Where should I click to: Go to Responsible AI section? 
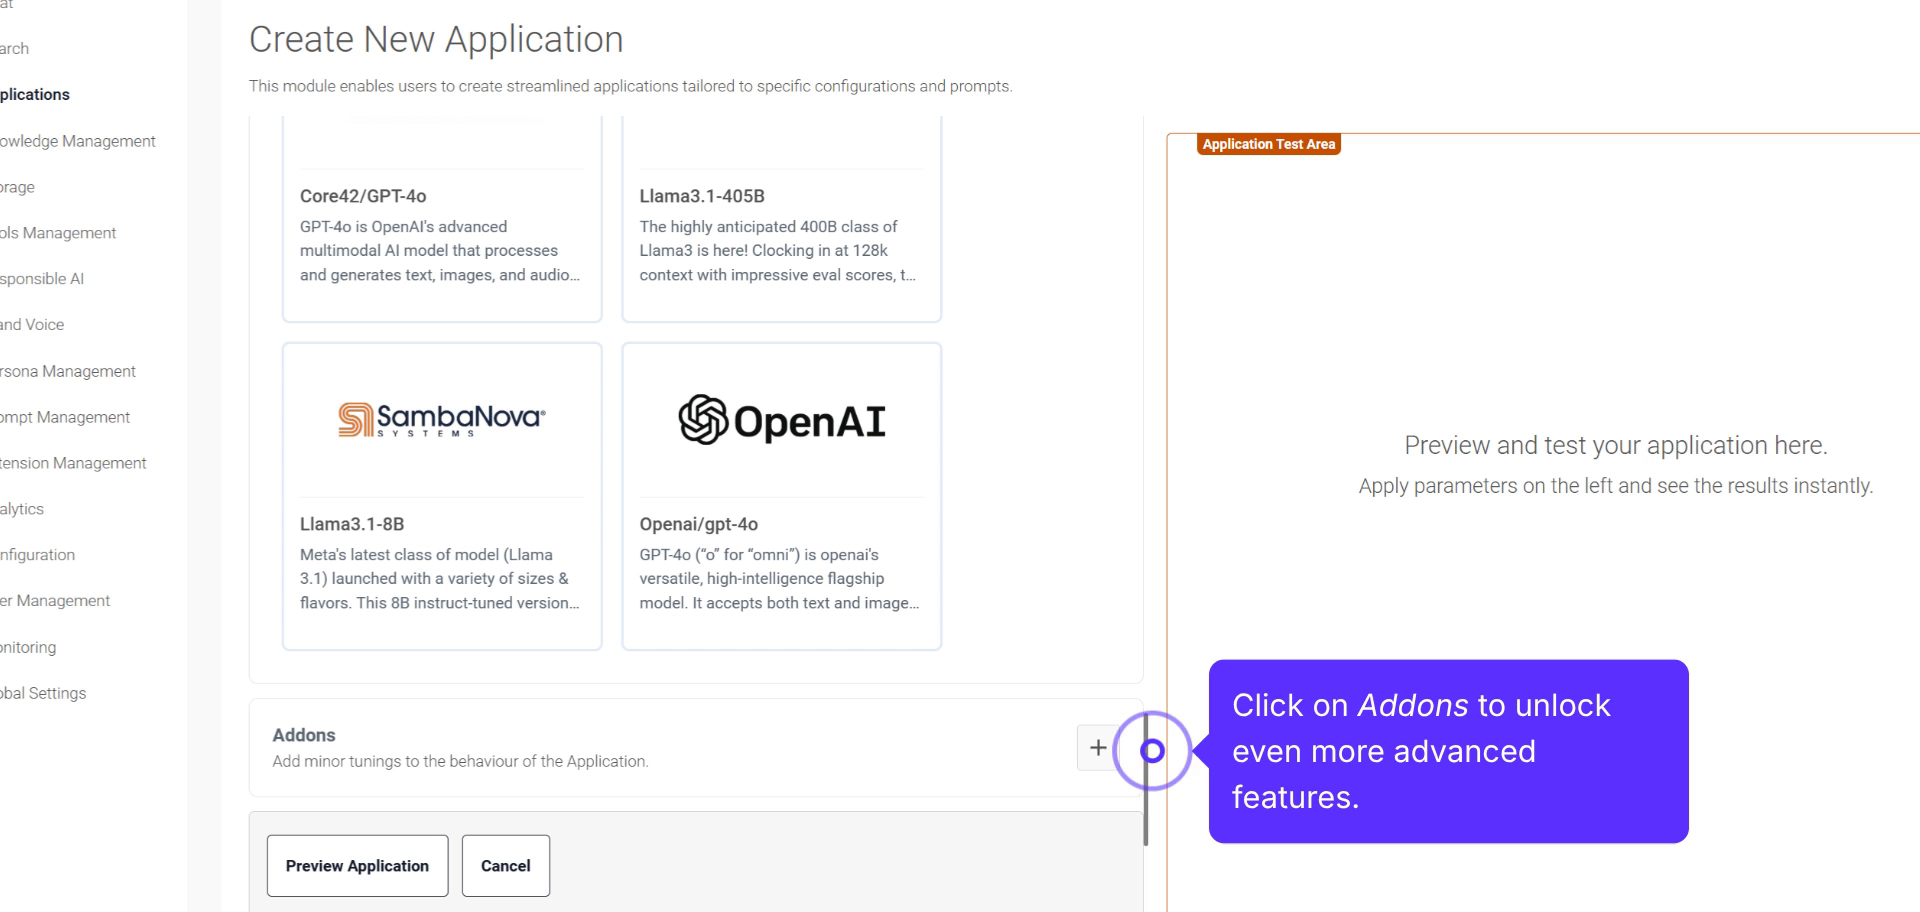point(42,279)
